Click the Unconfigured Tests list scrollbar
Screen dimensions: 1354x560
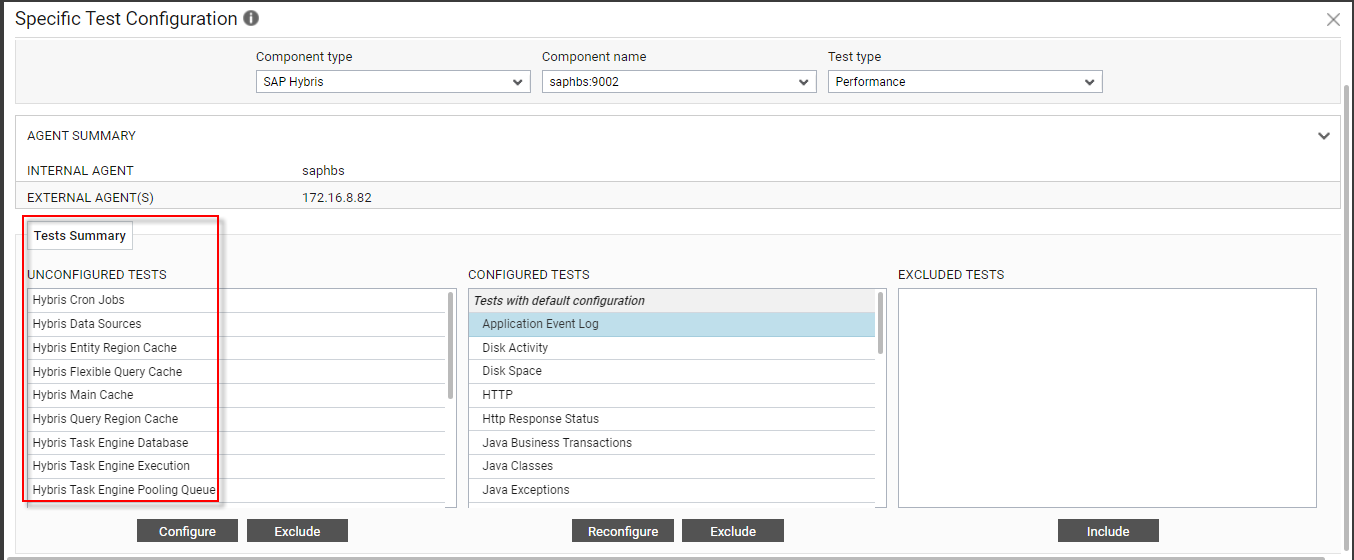coord(451,346)
